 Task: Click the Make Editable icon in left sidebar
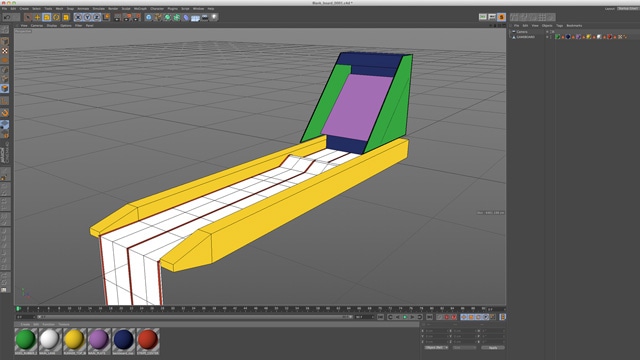(x=4, y=30)
